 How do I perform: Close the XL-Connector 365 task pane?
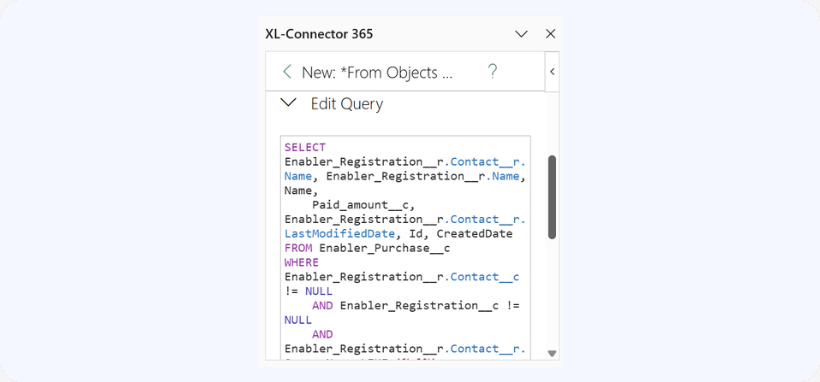(x=550, y=34)
